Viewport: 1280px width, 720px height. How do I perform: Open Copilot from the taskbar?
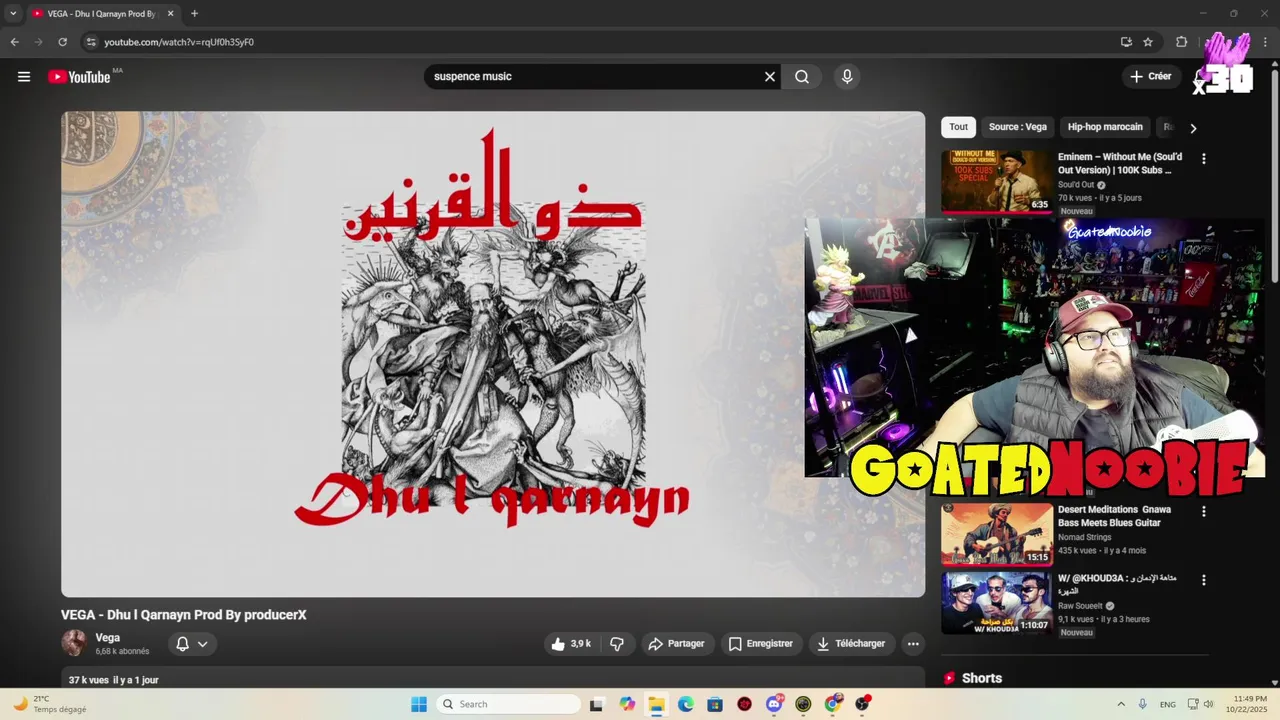[x=627, y=704]
